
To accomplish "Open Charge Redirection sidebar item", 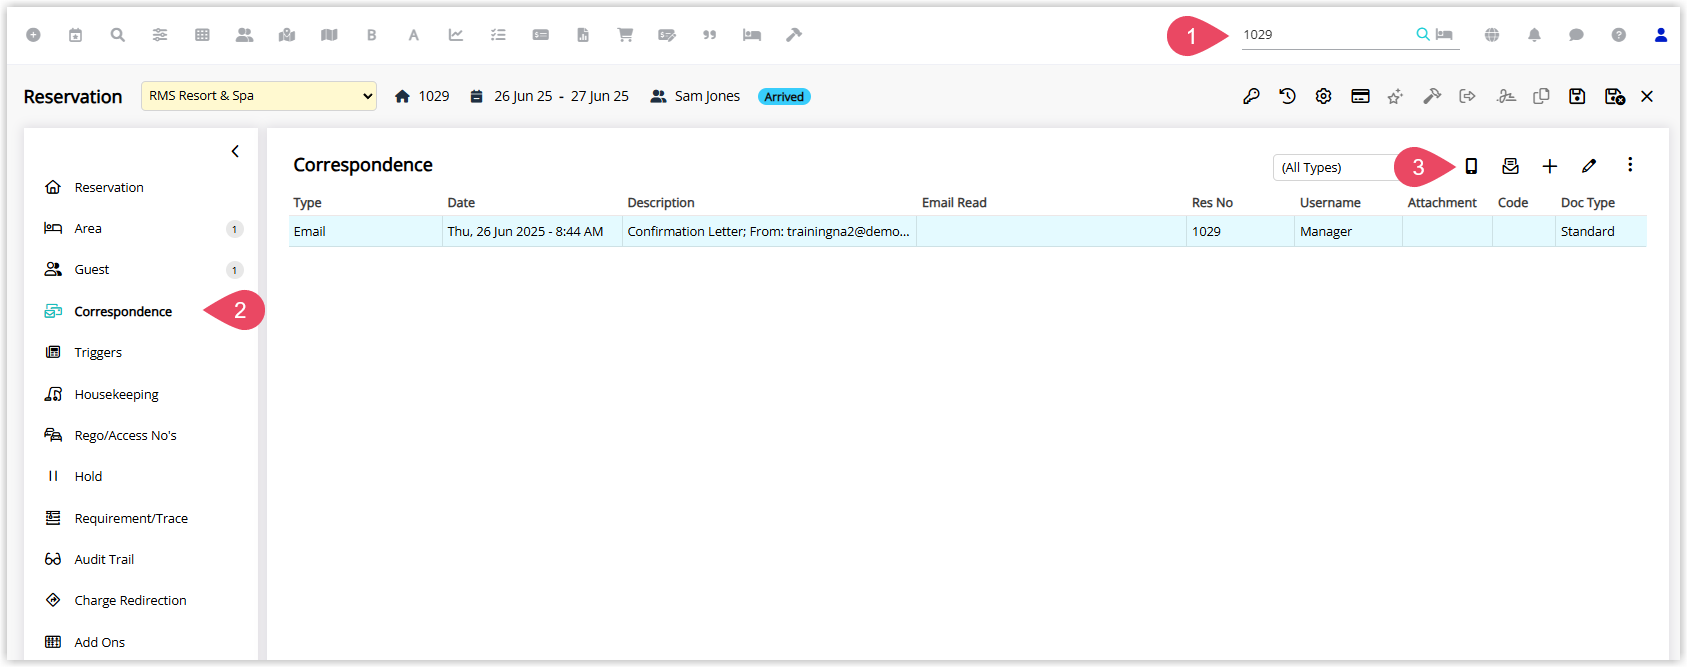I will point(130,600).
